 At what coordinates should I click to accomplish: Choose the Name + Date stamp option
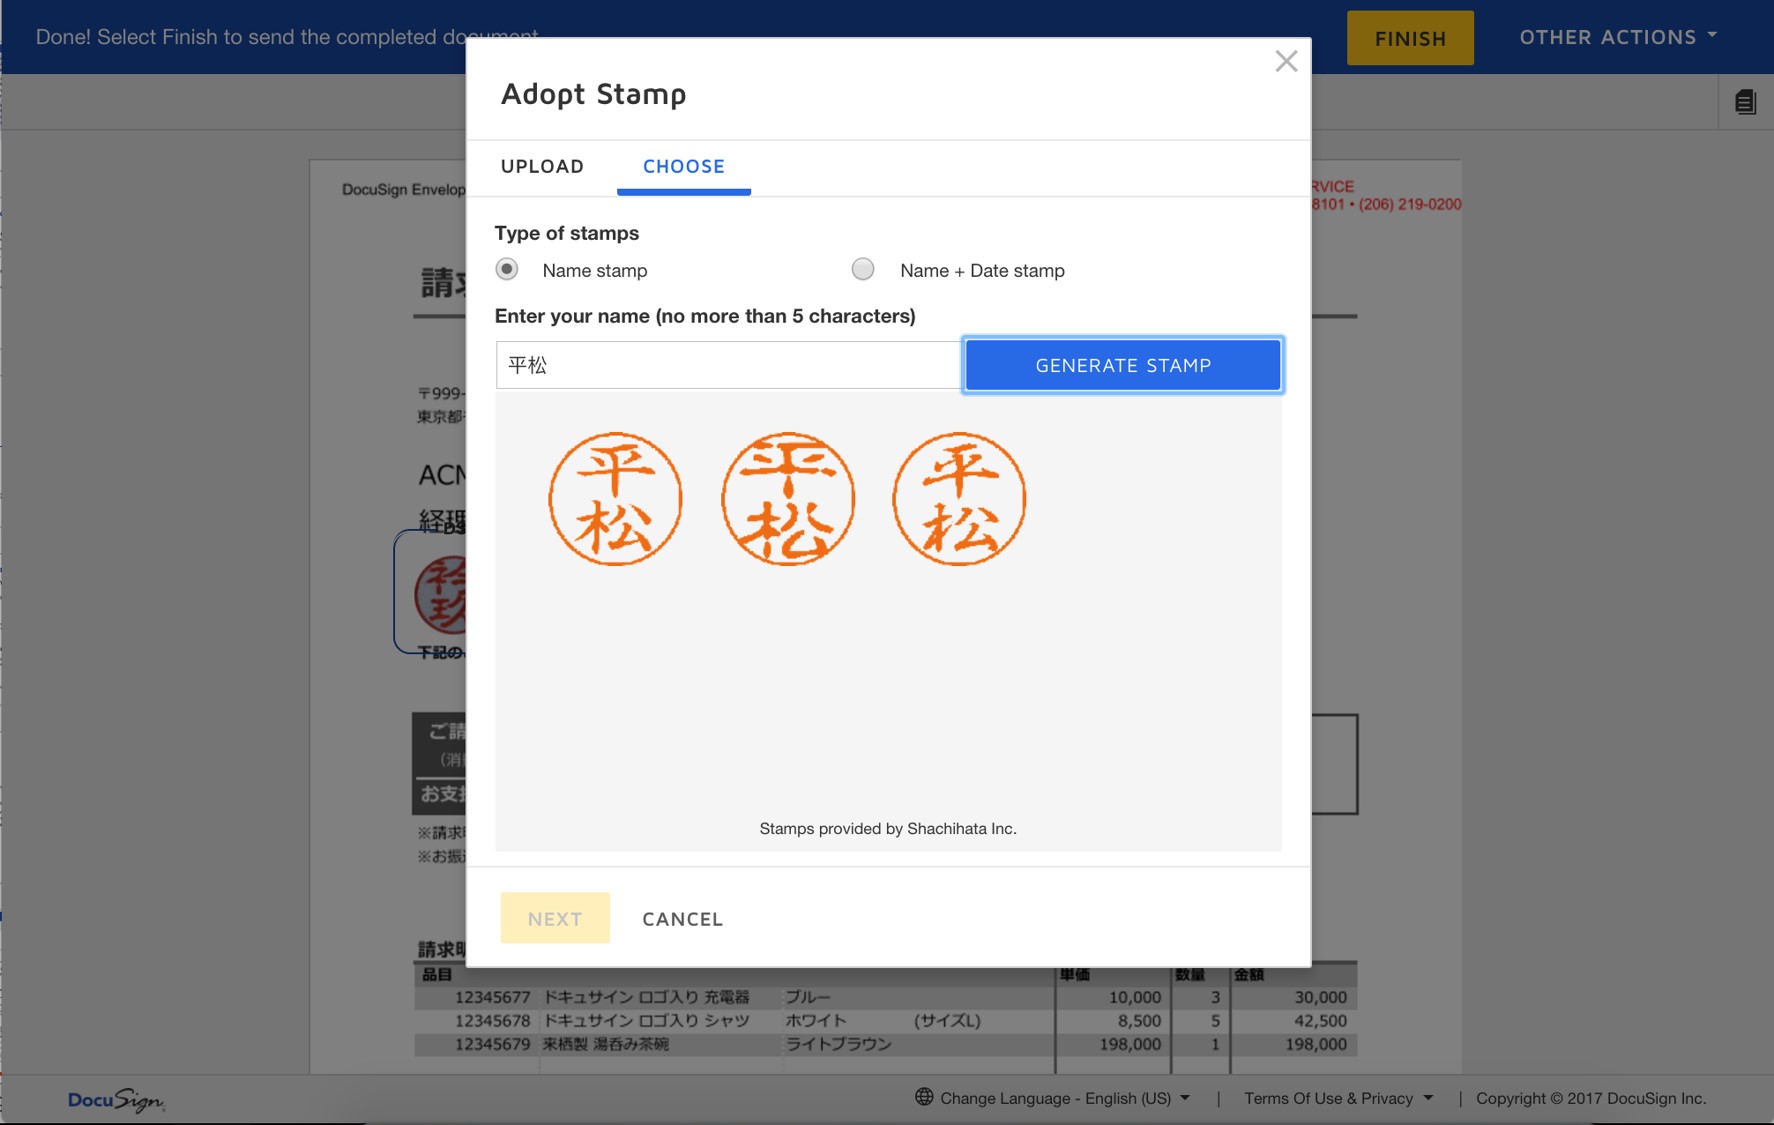point(862,269)
